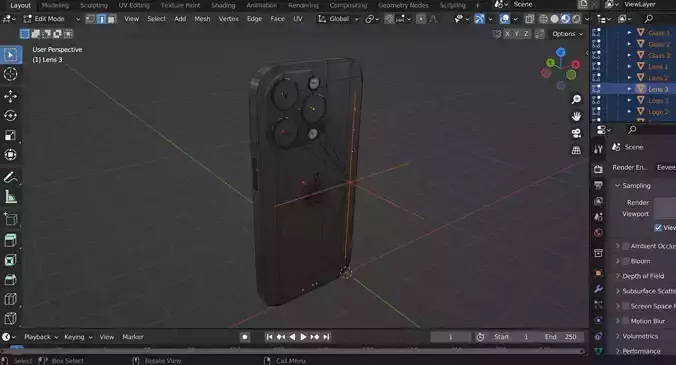Select the Extrude Region tool

11,240
